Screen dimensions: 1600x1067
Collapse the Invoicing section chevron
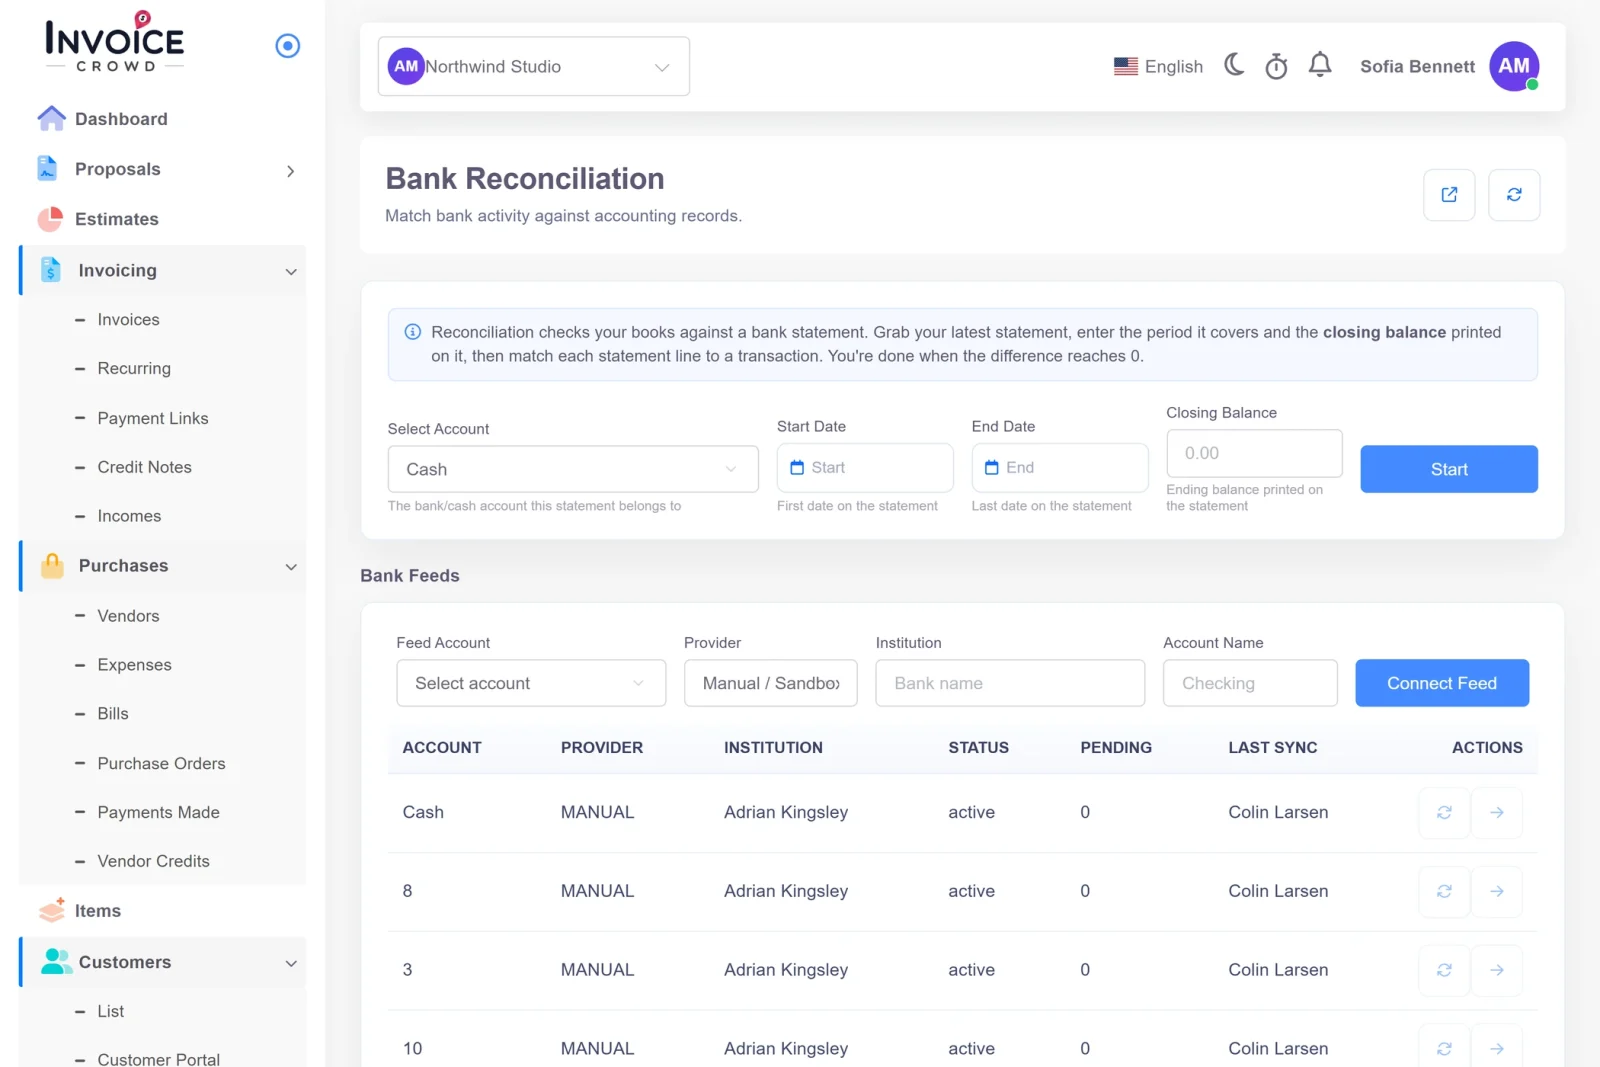coord(291,271)
